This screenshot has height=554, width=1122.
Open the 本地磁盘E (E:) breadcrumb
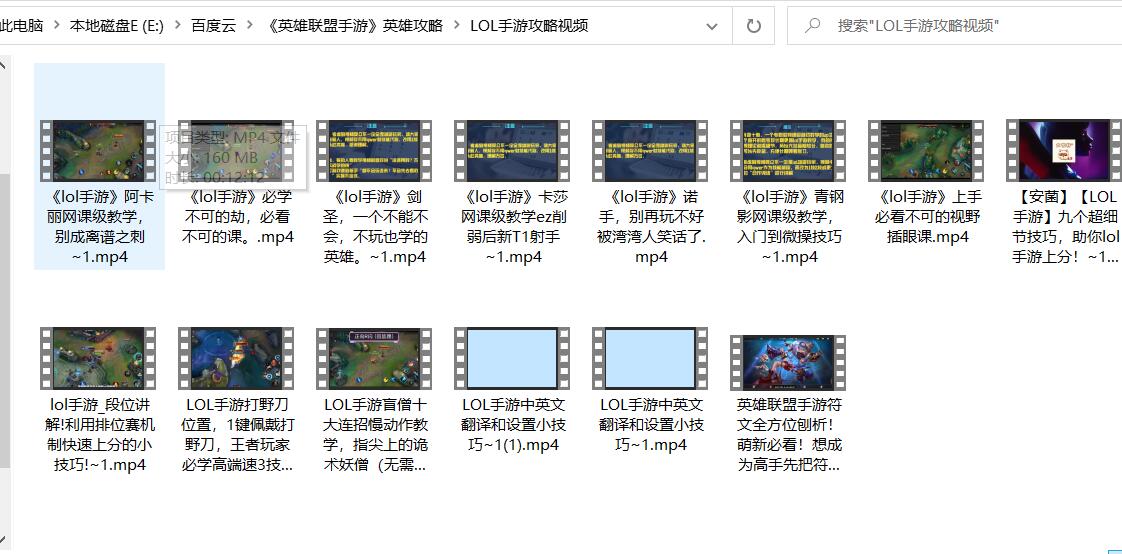116,26
